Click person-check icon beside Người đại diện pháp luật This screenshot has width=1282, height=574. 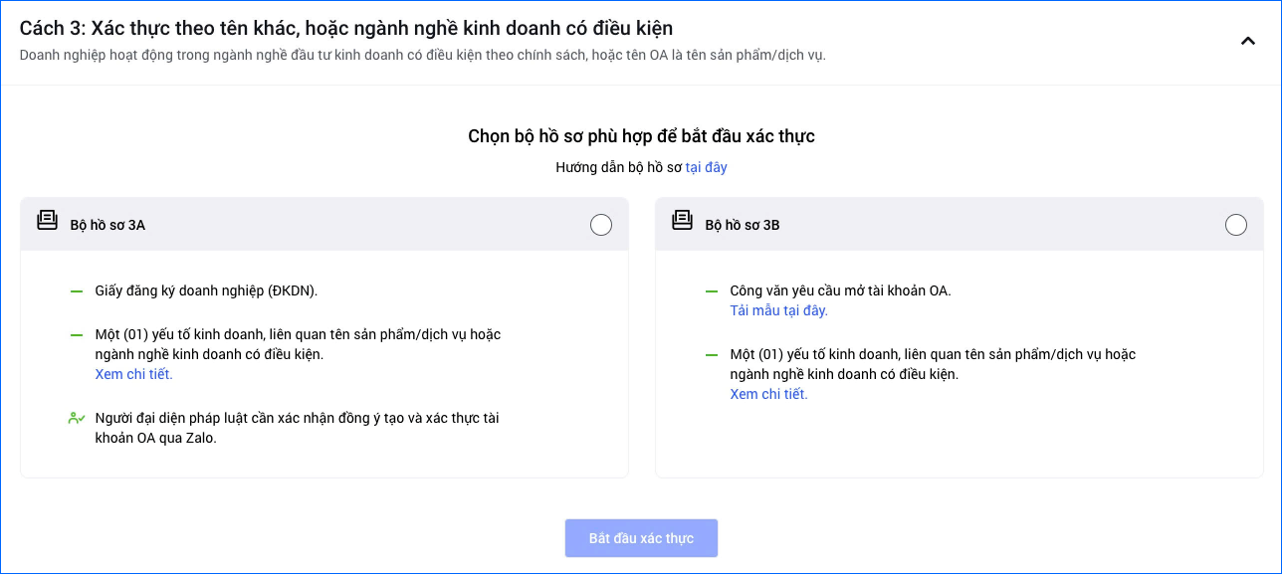(x=76, y=418)
